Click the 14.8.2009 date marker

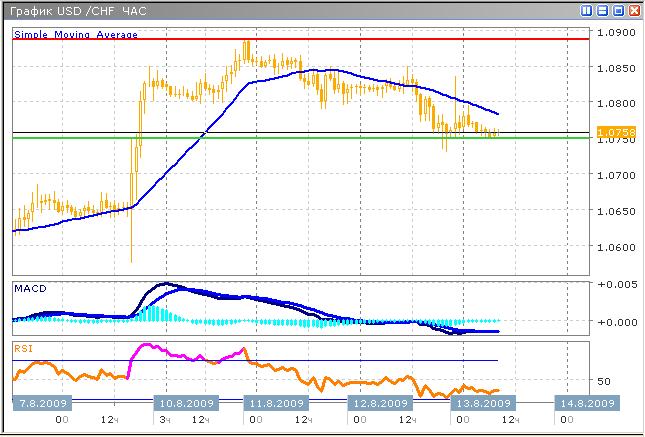click(585, 403)
